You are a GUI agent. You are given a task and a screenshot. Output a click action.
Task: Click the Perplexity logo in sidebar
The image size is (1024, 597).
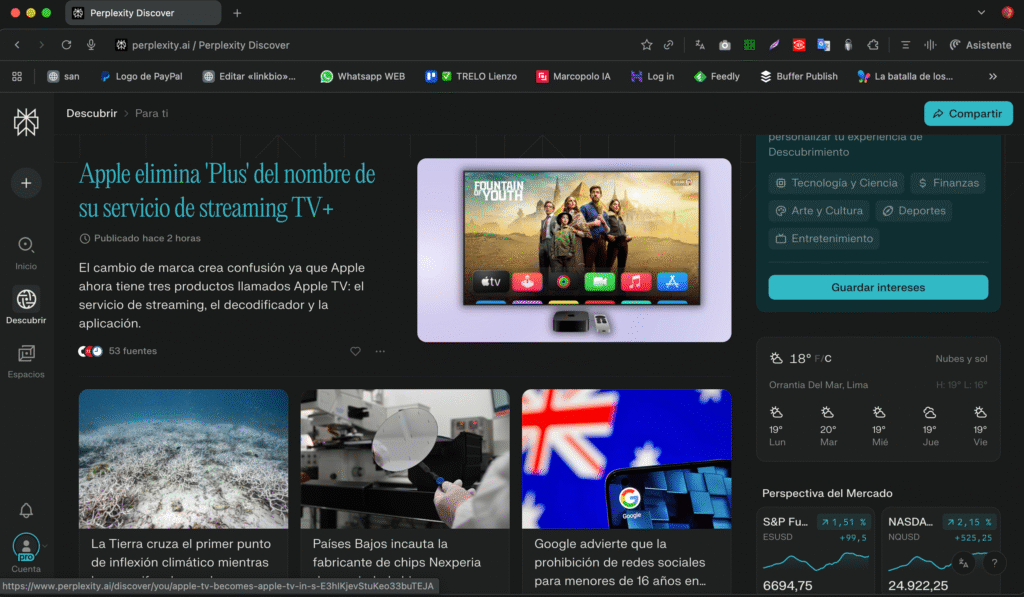(26, 122)
